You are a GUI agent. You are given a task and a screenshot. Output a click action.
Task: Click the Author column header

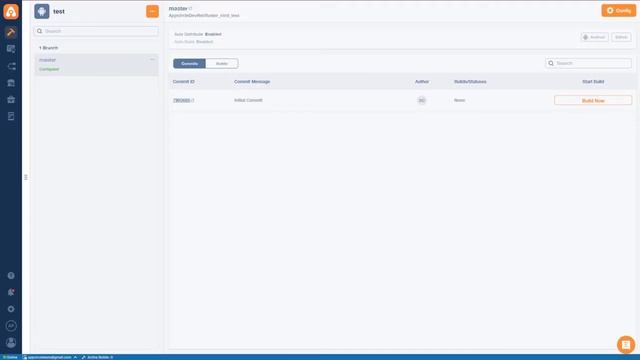422,82
